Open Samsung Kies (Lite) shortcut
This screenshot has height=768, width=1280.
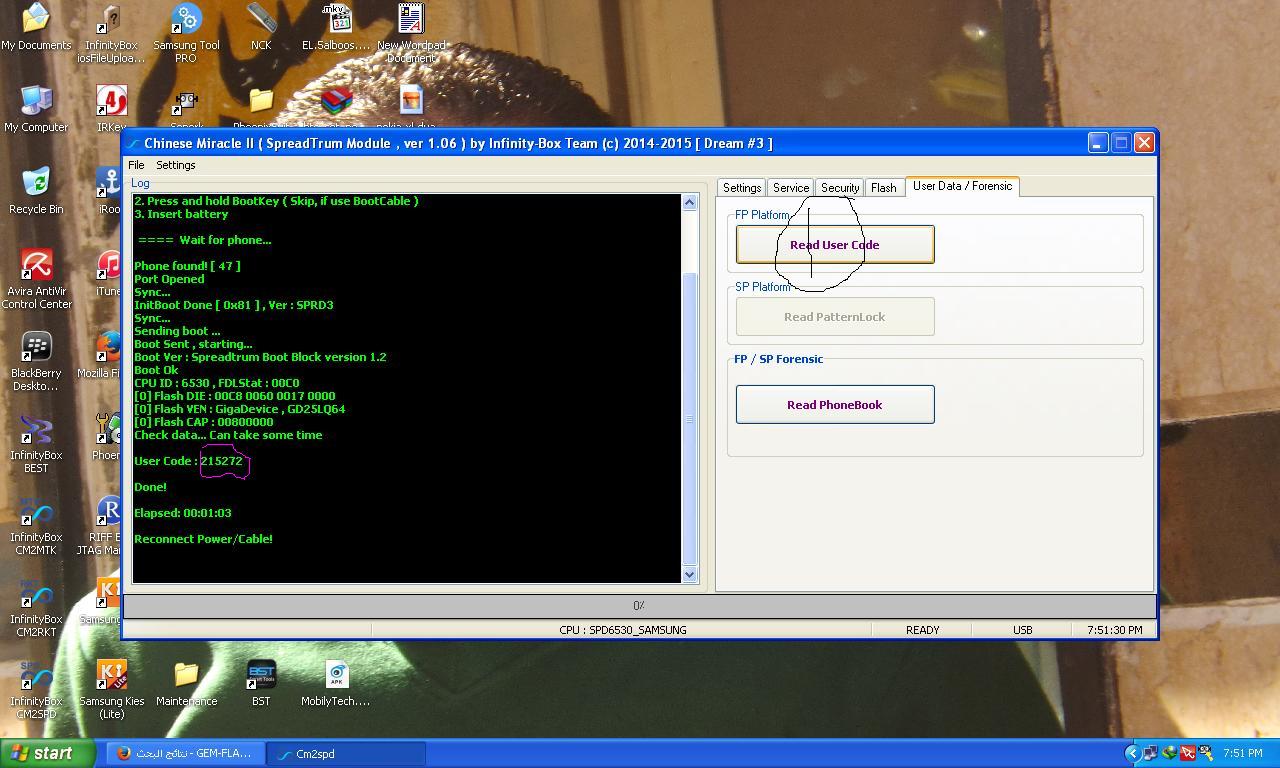coord(111,689)
